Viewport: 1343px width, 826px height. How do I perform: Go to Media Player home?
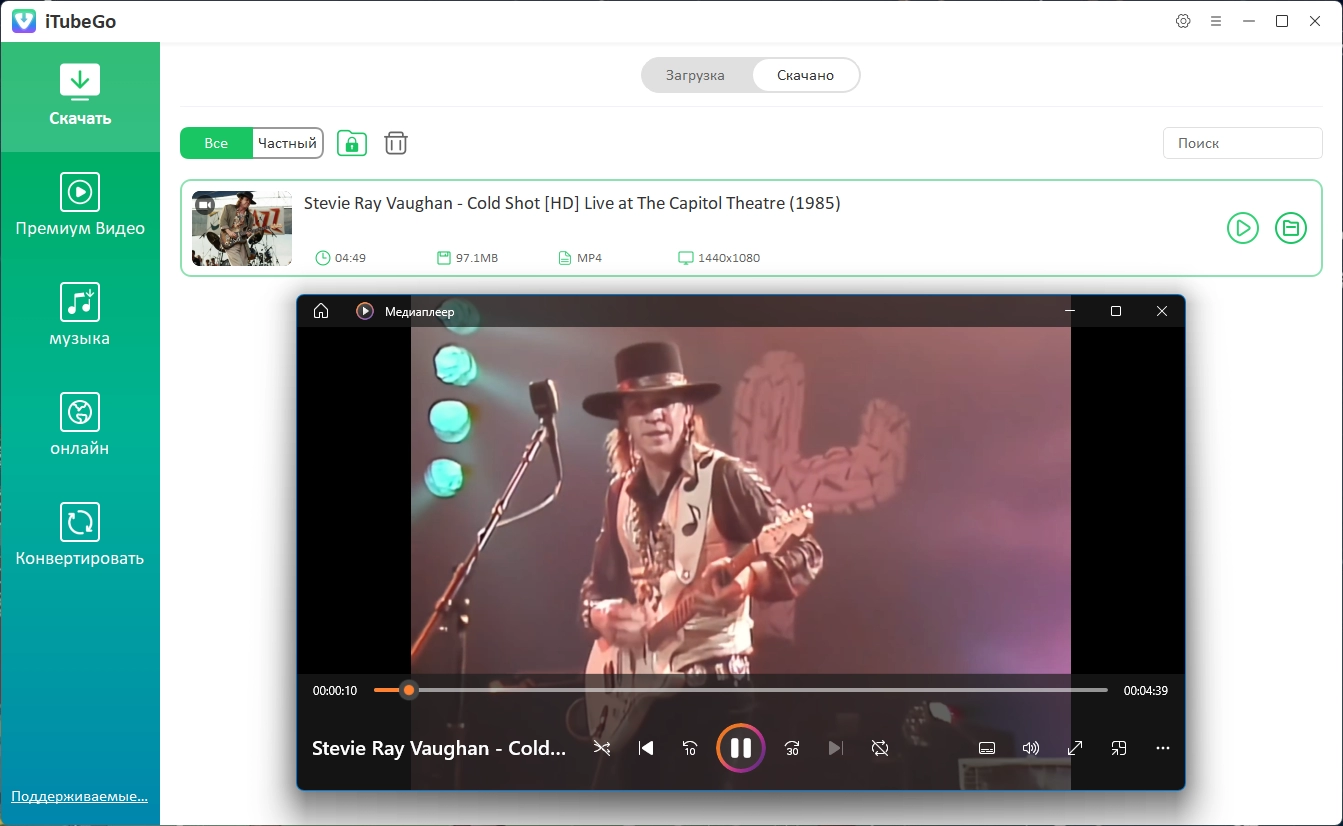click(x=321, y=311)
